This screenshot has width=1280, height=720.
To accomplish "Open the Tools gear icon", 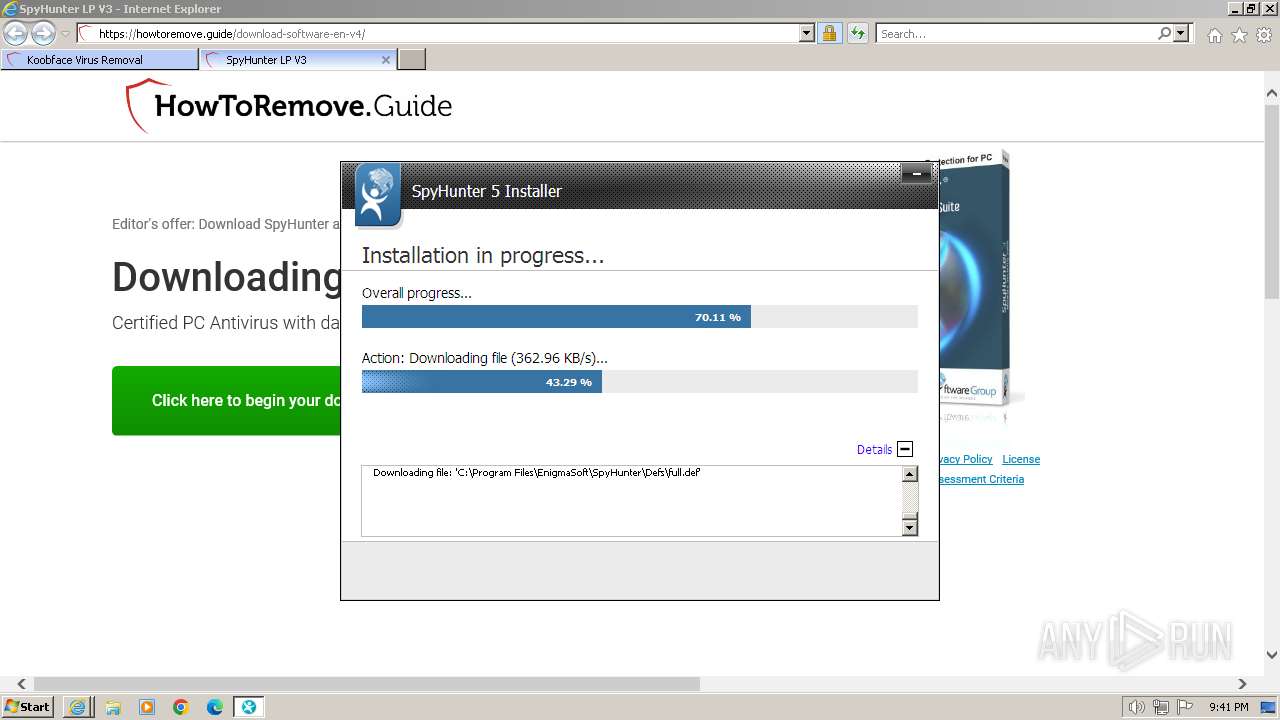I will coord(1263,35).
